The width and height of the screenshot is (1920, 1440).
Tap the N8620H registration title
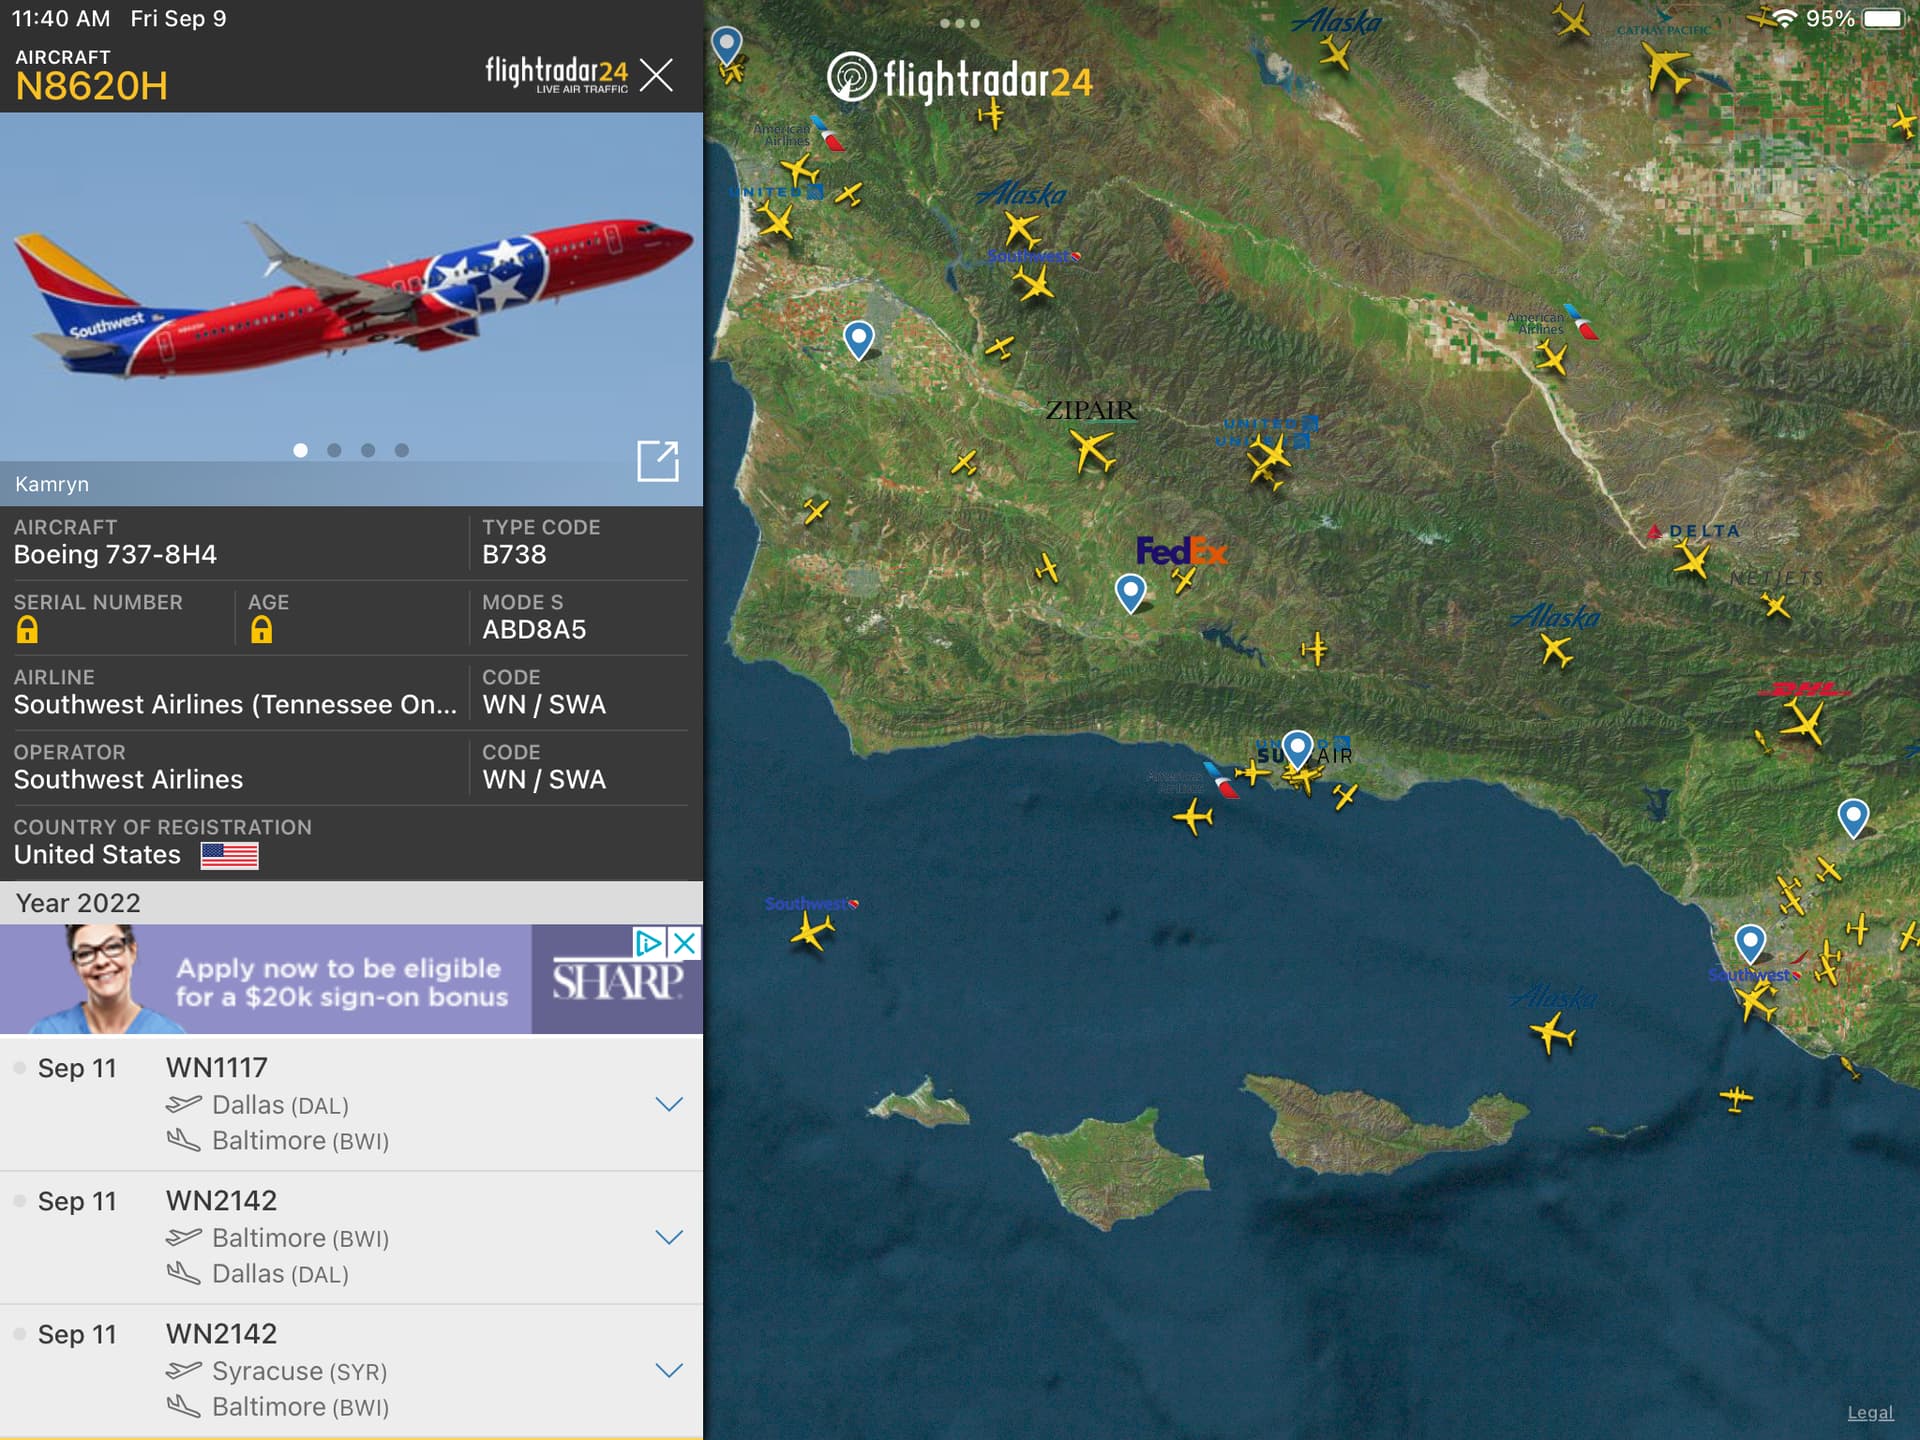[91, 86]
